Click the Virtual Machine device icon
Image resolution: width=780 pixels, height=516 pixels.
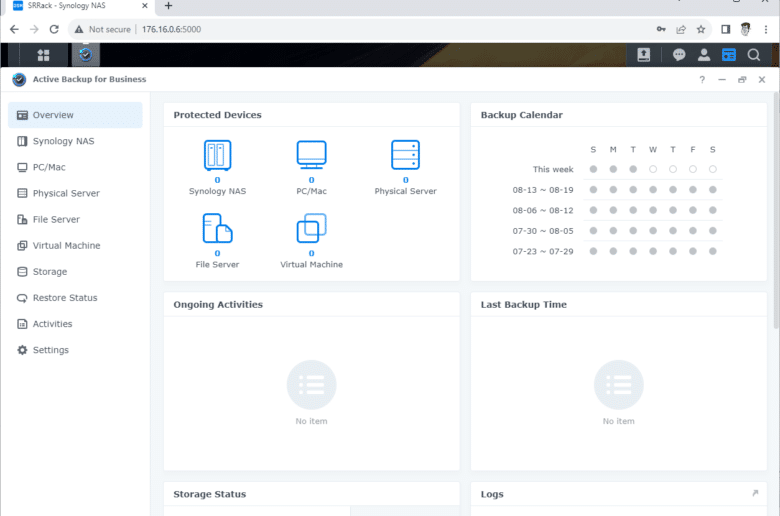point(311,228)
